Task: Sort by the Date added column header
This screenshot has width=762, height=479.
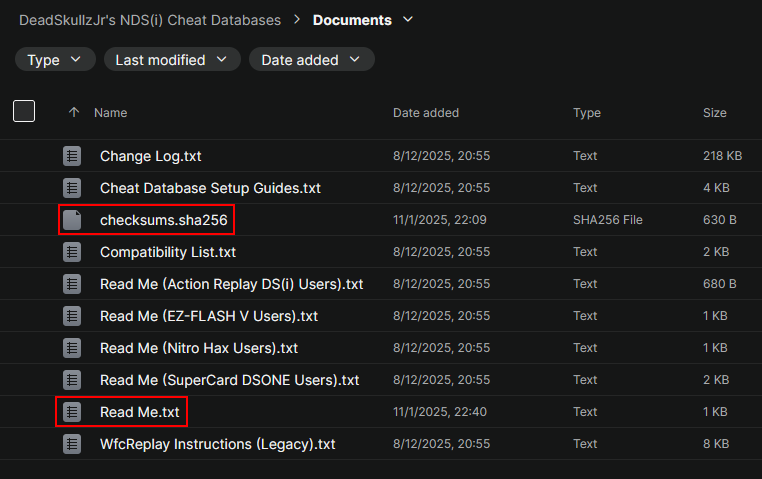Action: point(426,113)
